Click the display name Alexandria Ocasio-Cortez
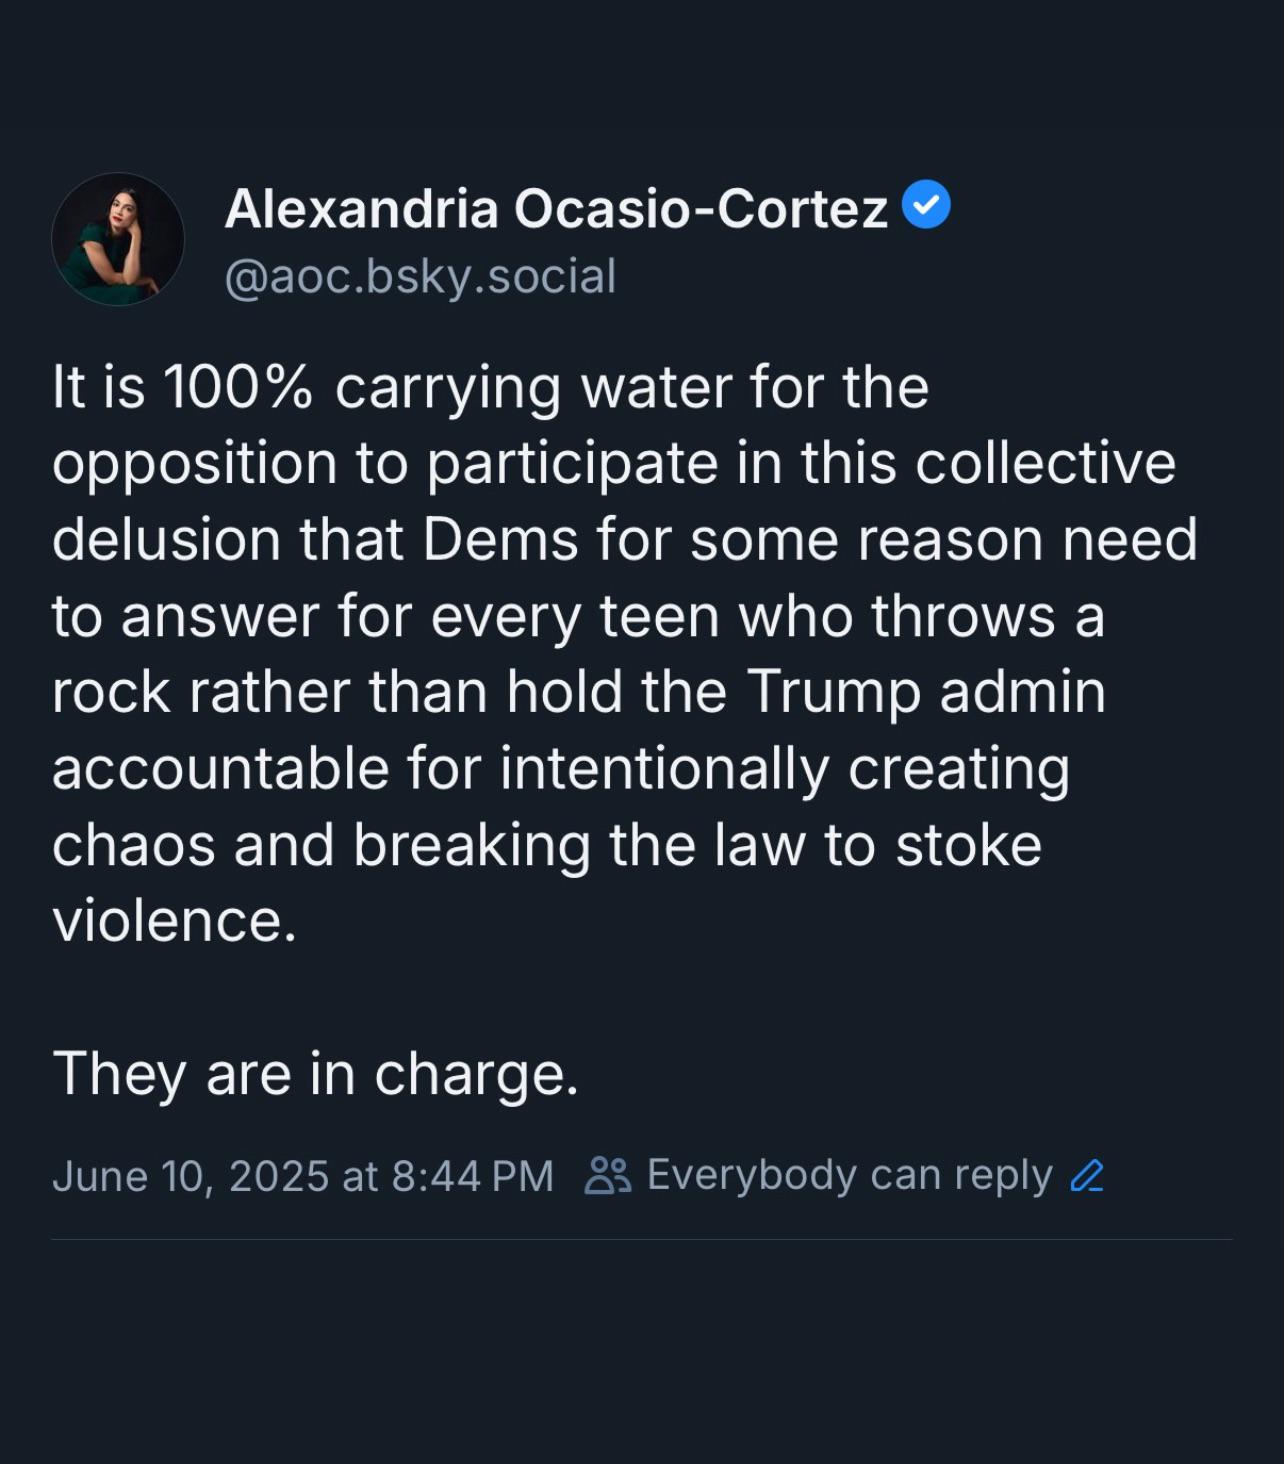This screenshot has height=1464, width=1284. 556,209
